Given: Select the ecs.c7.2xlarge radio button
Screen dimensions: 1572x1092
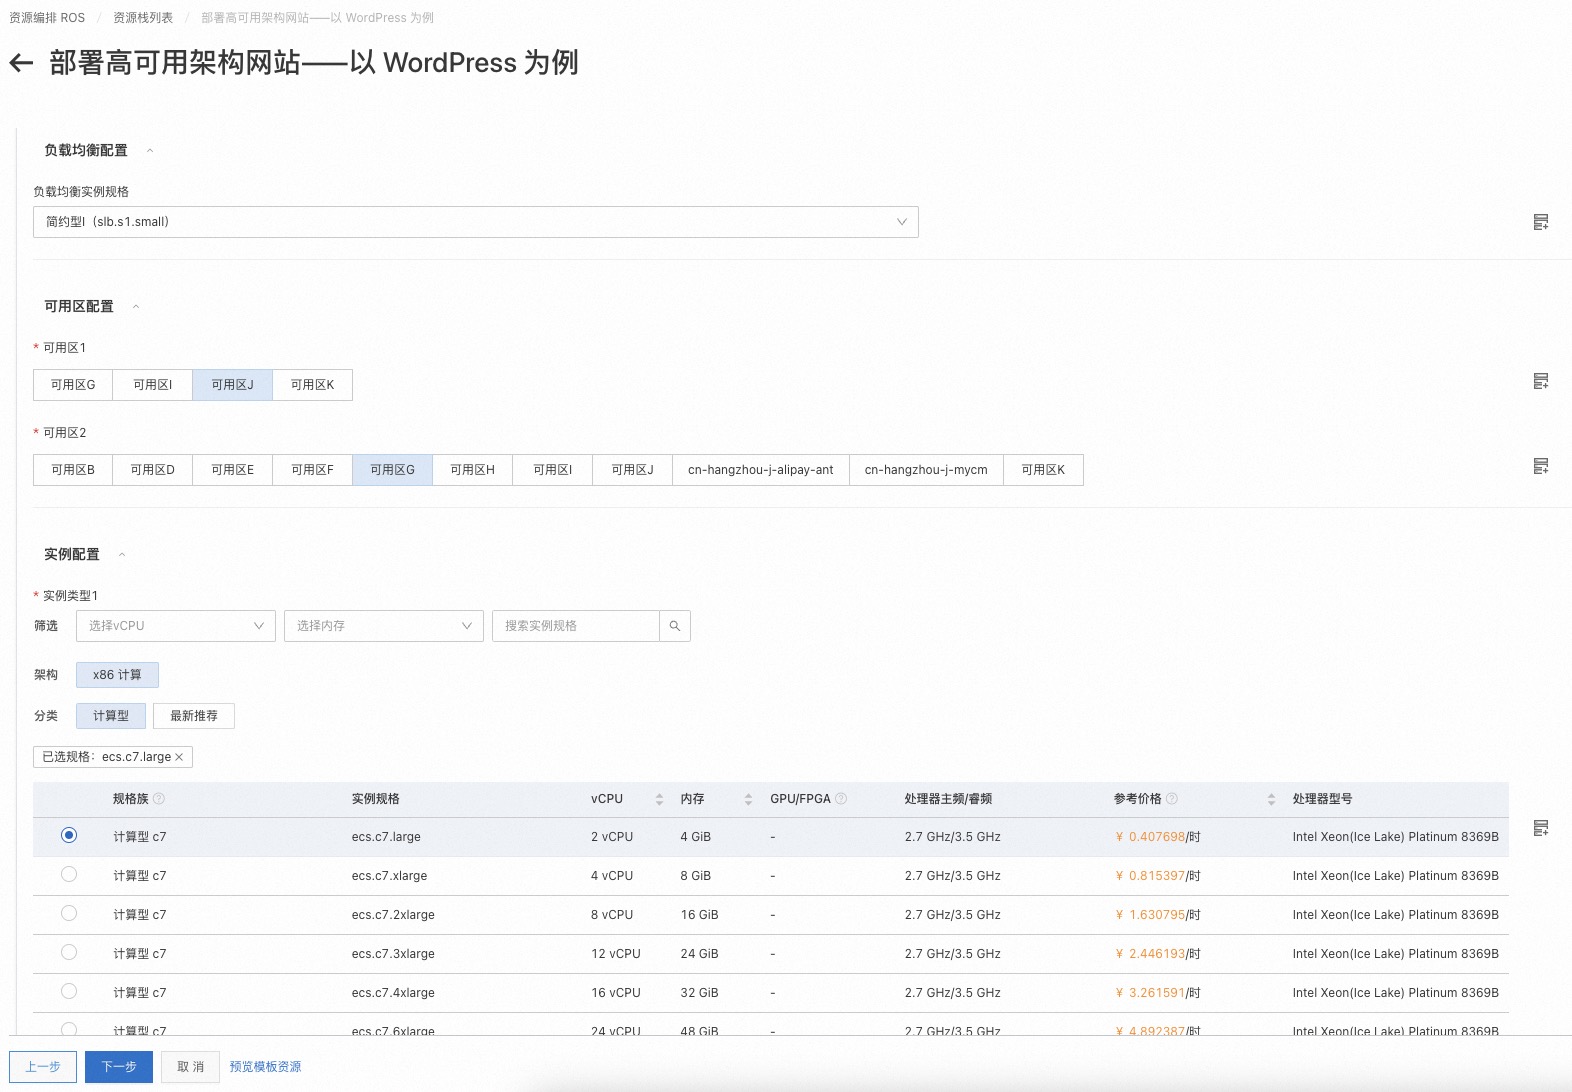Looking at the screenshot, I should [x=69, y=913].
